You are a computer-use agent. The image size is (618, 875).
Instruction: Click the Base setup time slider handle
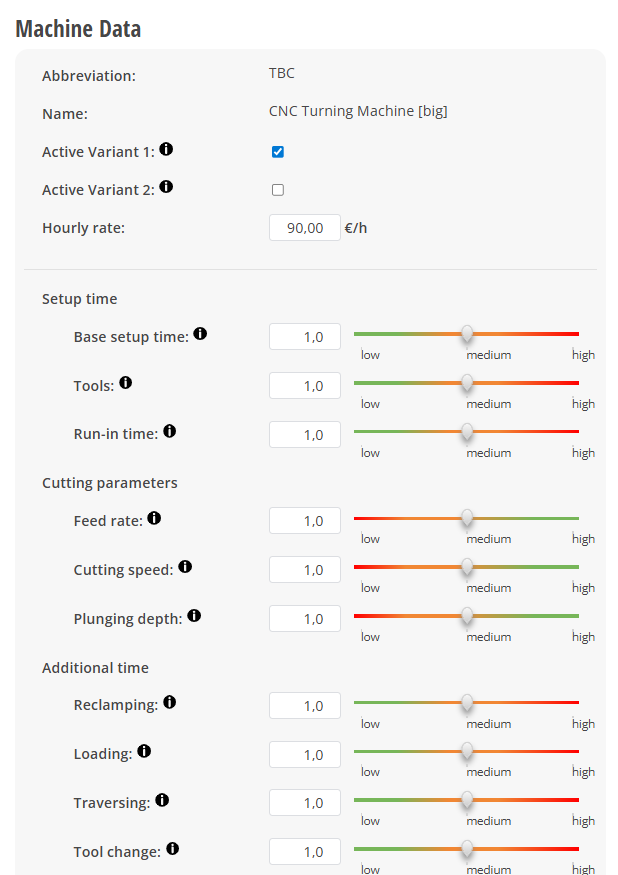click(x=467, y=334)
